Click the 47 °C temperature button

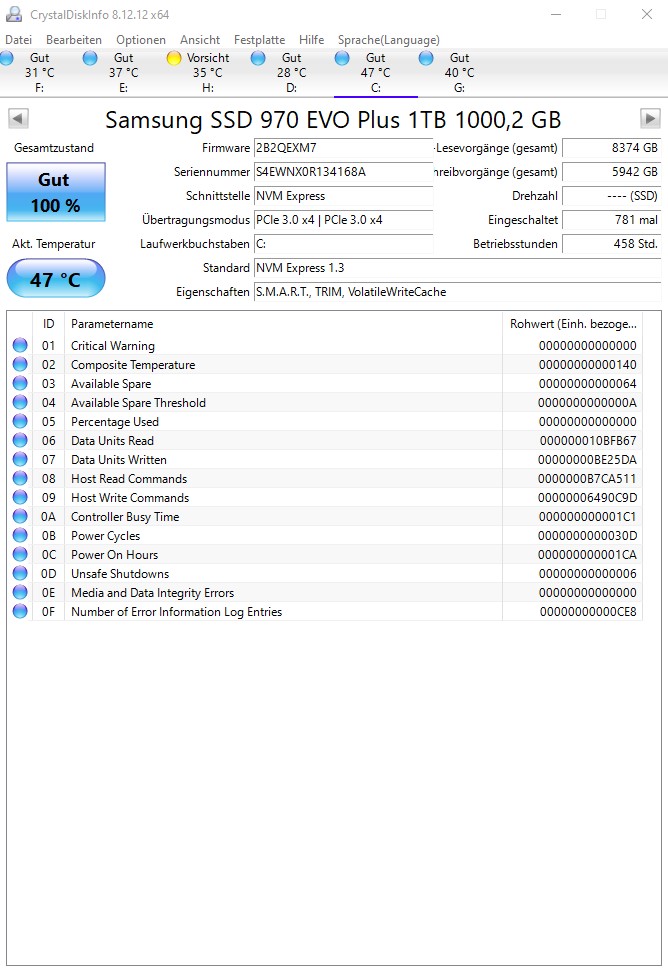pos(56,279)
